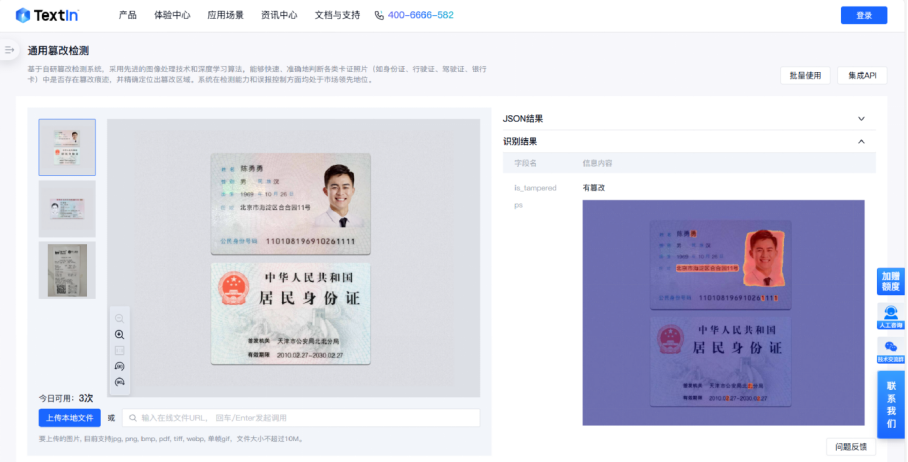Open the 产品 menu

click(127, 16)
